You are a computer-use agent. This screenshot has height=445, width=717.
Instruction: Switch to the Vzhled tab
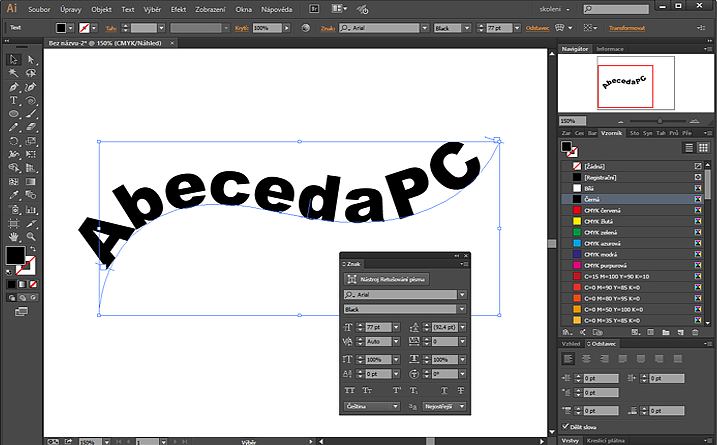(x=571, y=343)
